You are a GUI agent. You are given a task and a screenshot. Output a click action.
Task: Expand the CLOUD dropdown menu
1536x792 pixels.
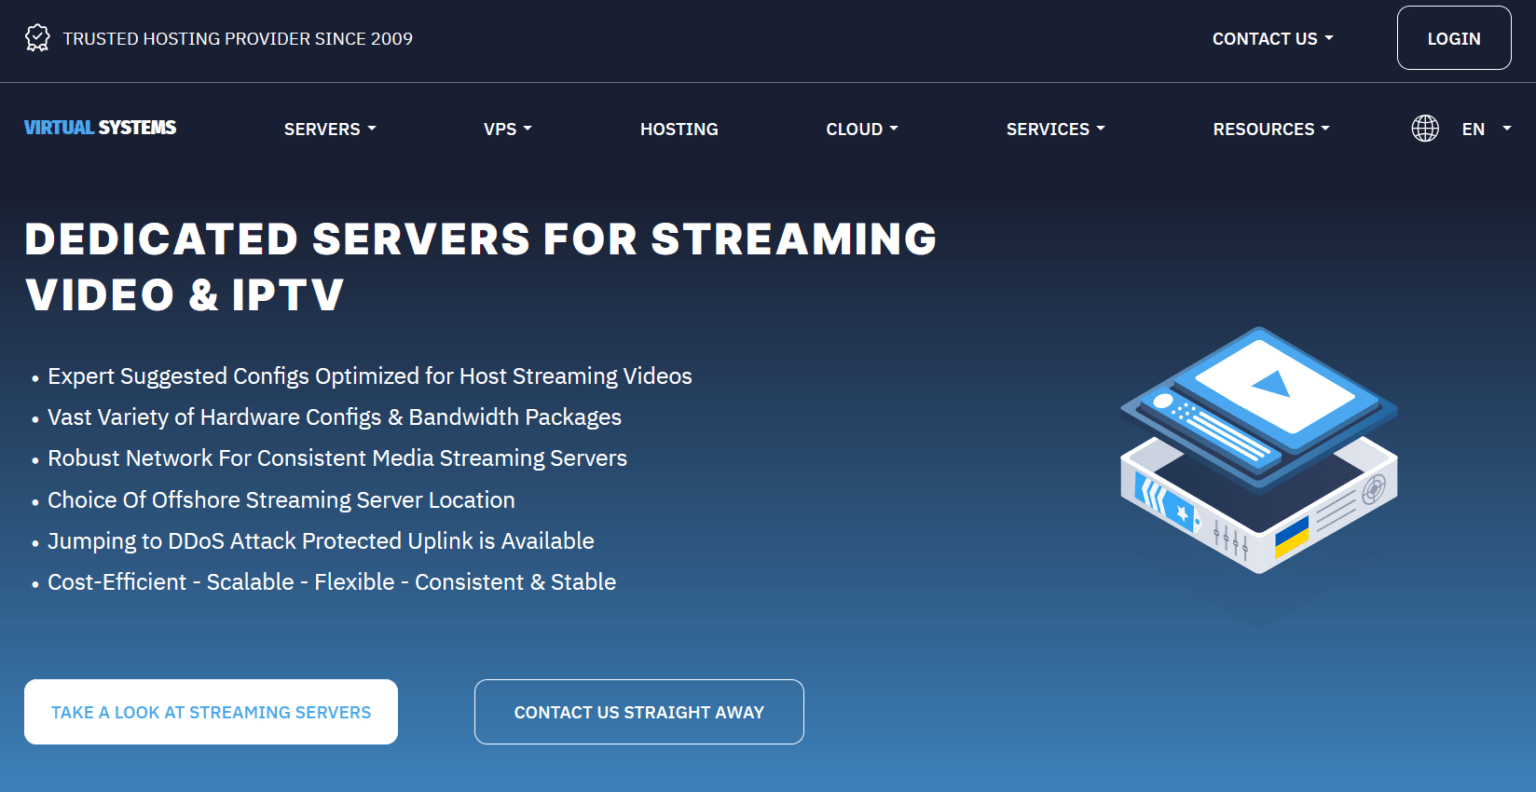pyautogui.click(x=861, y=128)
